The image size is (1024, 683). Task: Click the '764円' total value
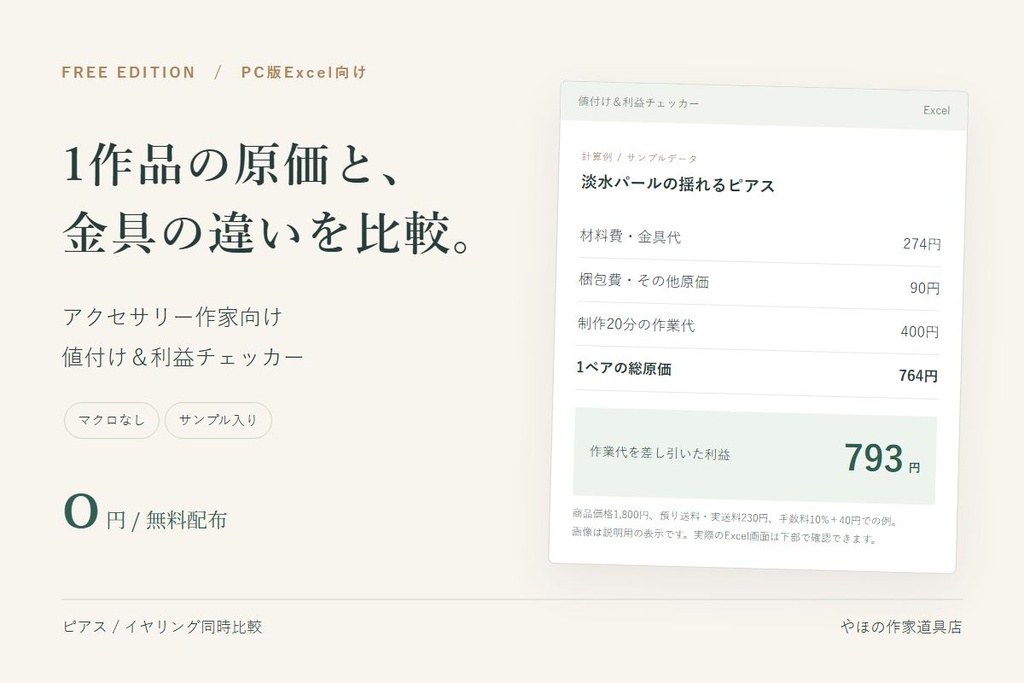(918, 375)
